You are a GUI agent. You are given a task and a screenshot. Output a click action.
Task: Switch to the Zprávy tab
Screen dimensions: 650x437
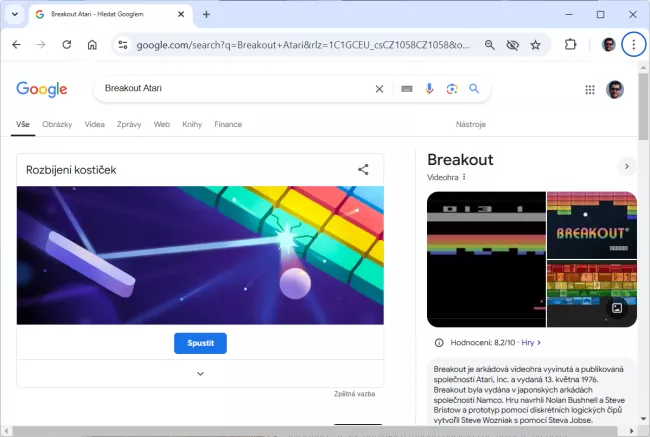[129, 124]
